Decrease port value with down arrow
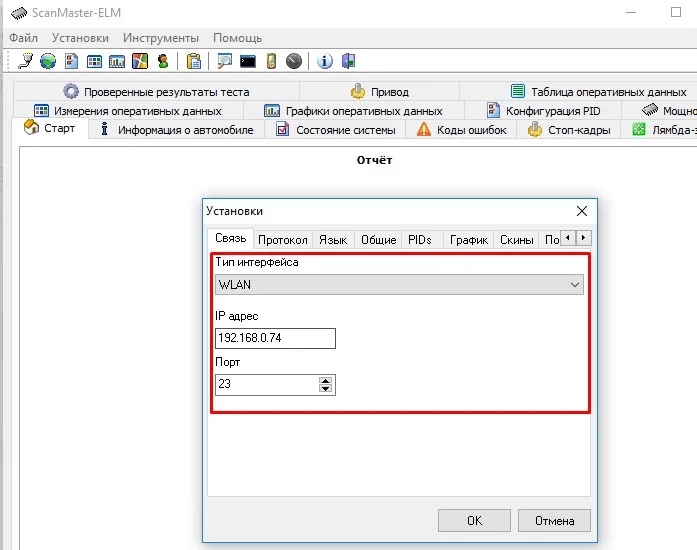 pyautogui.click(x=325, y=389)
